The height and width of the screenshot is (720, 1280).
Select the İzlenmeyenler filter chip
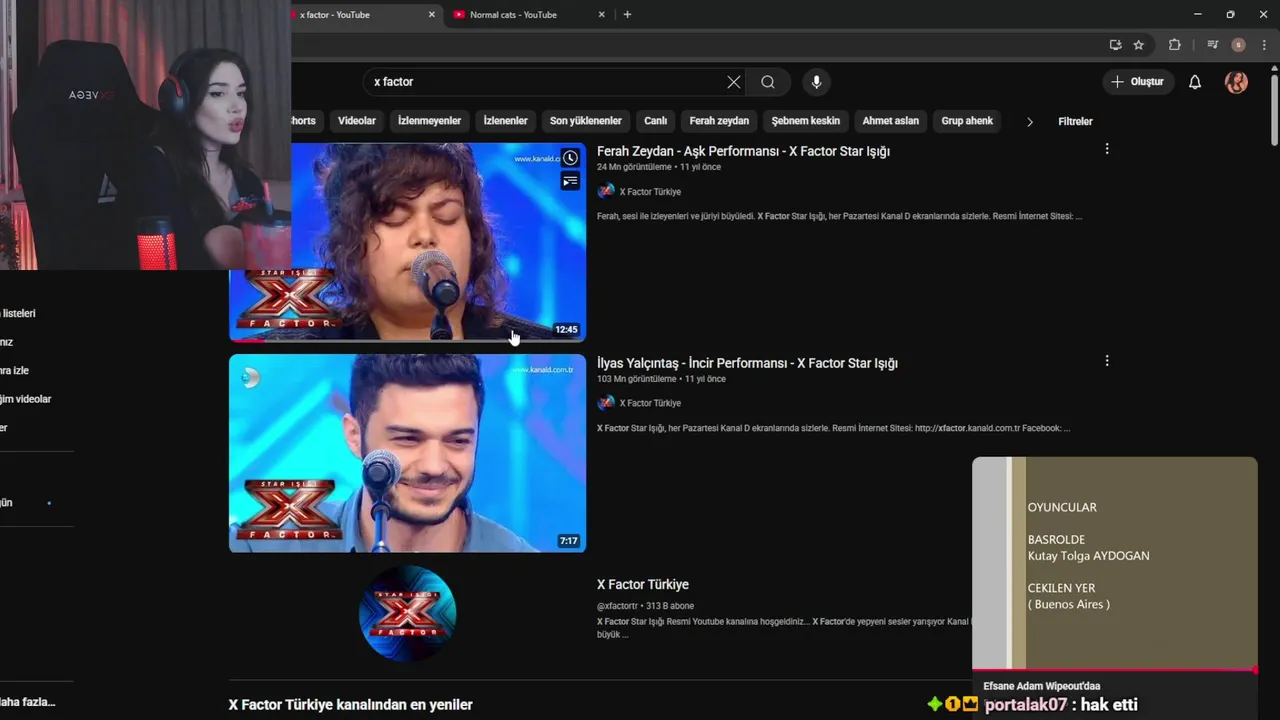[x=429, y=121]
